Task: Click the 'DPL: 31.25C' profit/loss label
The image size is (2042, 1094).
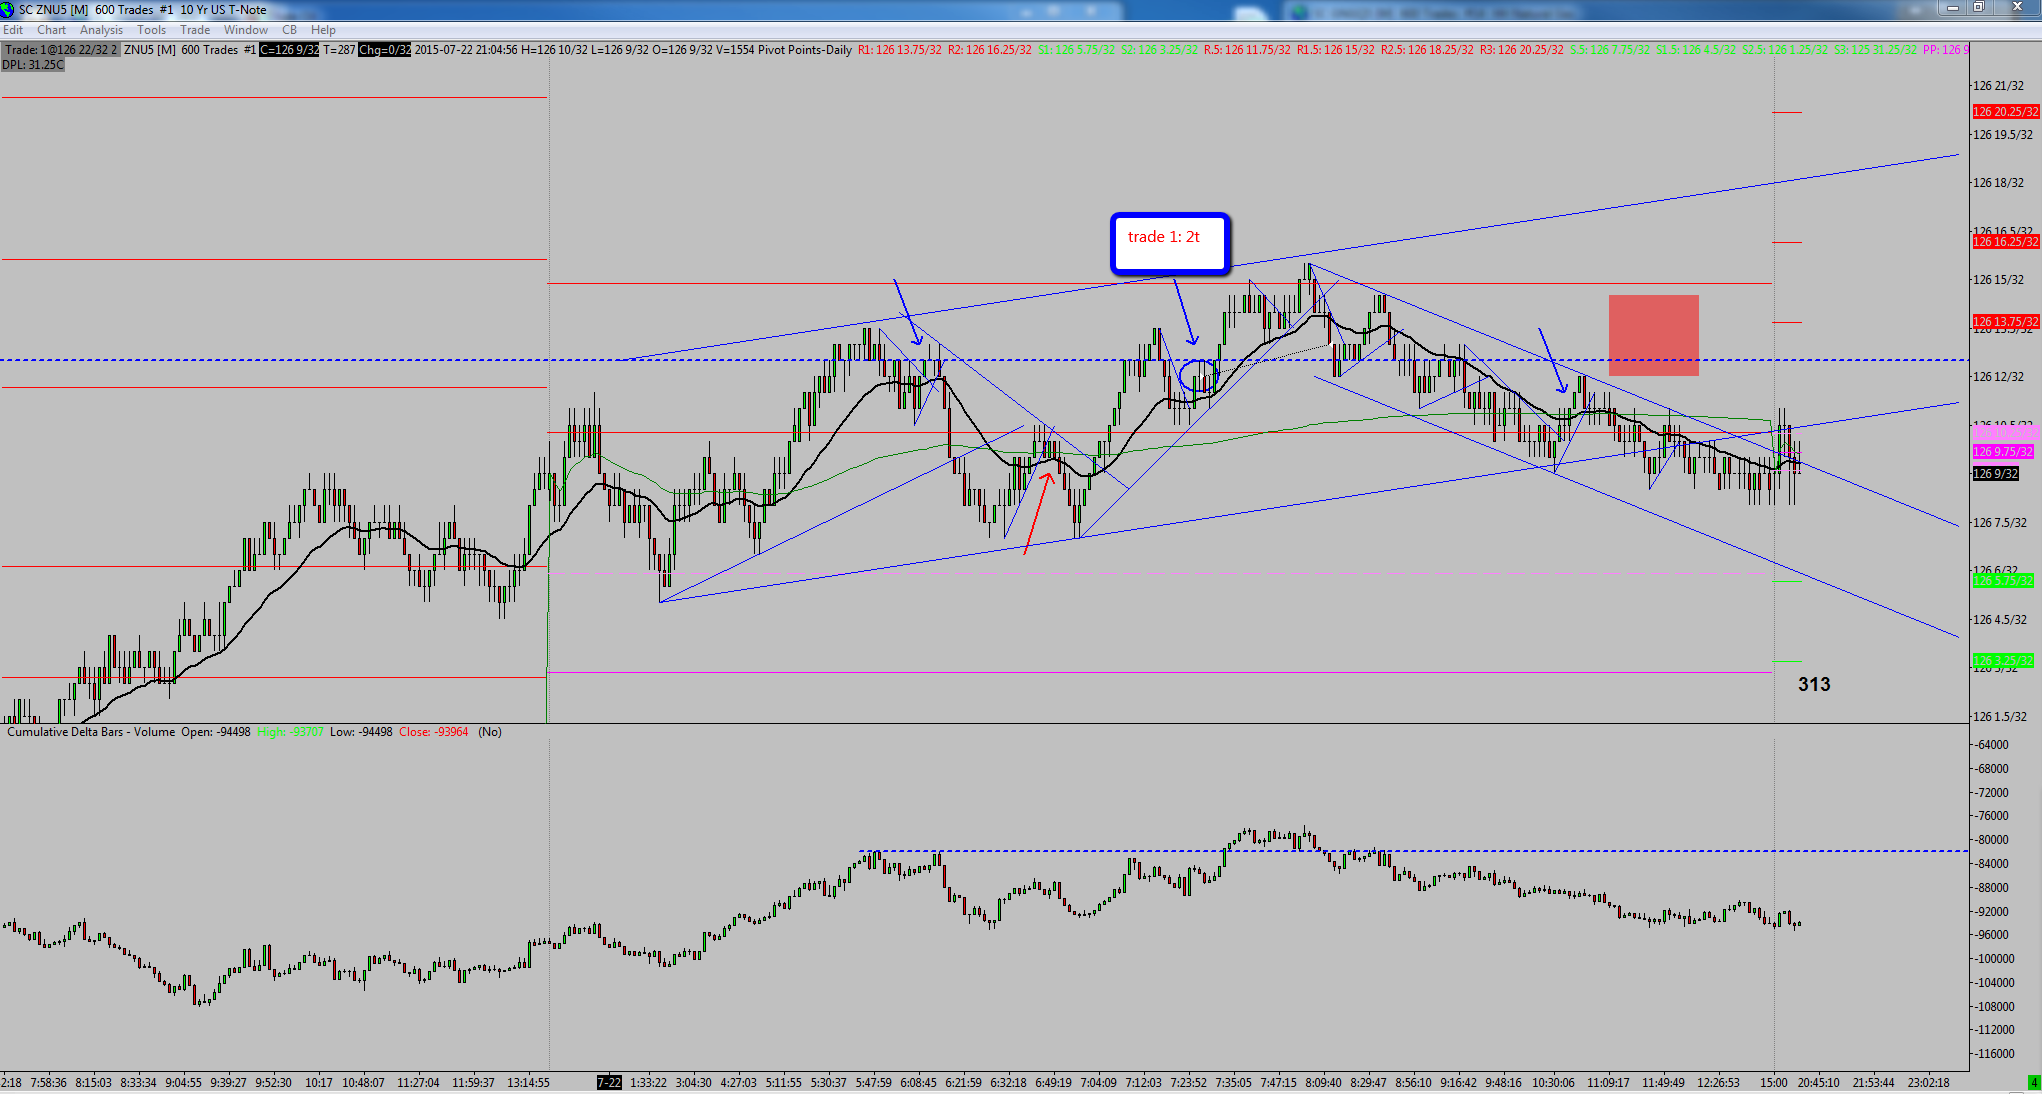Action: pyautogui.click(x=33, y=65)
